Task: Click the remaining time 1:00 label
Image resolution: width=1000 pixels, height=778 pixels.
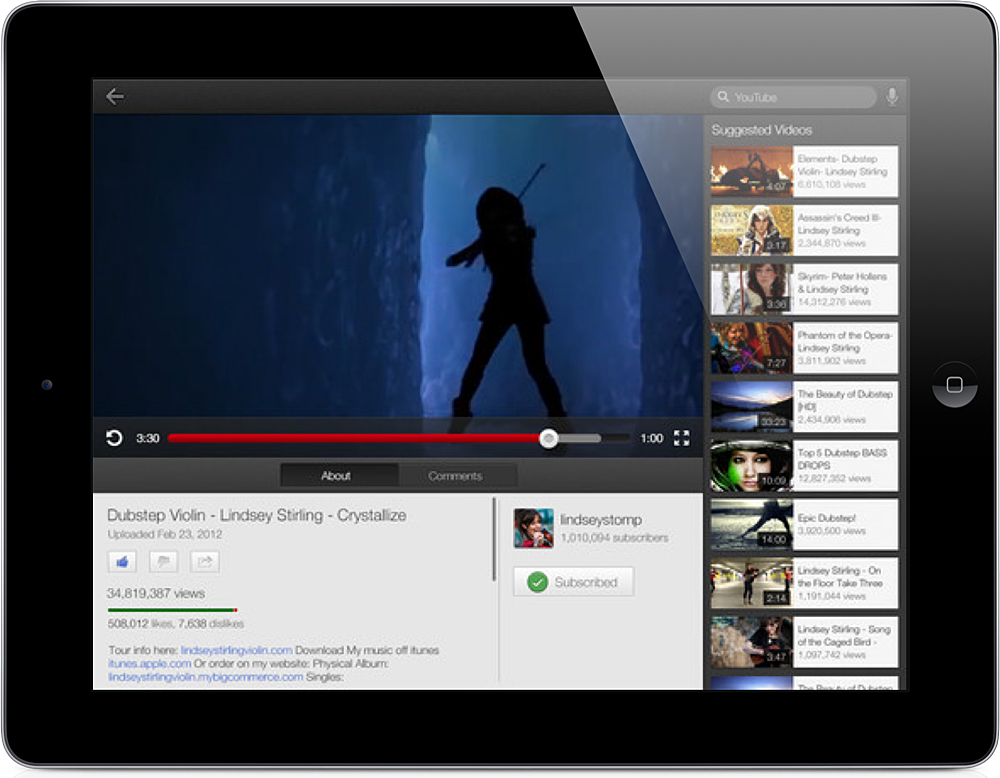Action: tap(652, 438)
